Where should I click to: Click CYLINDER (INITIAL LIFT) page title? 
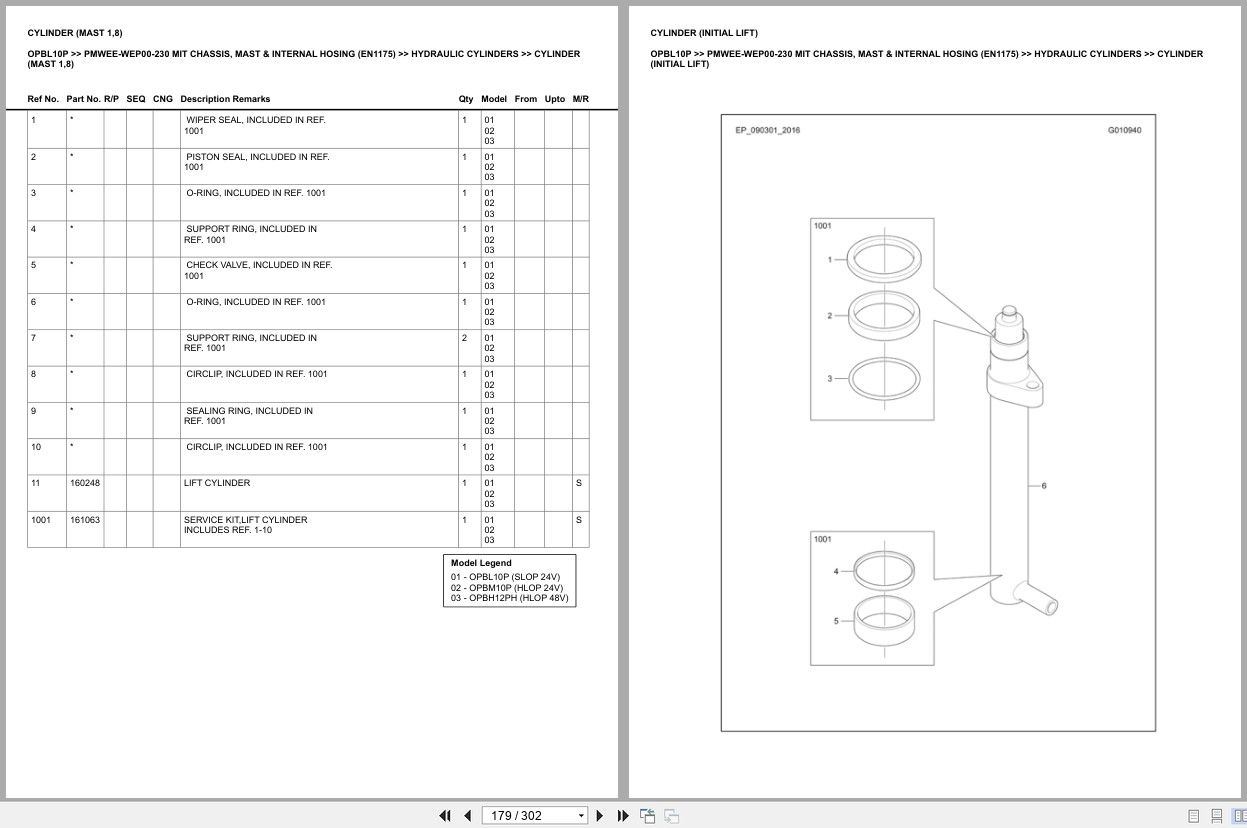coord(704,33)
